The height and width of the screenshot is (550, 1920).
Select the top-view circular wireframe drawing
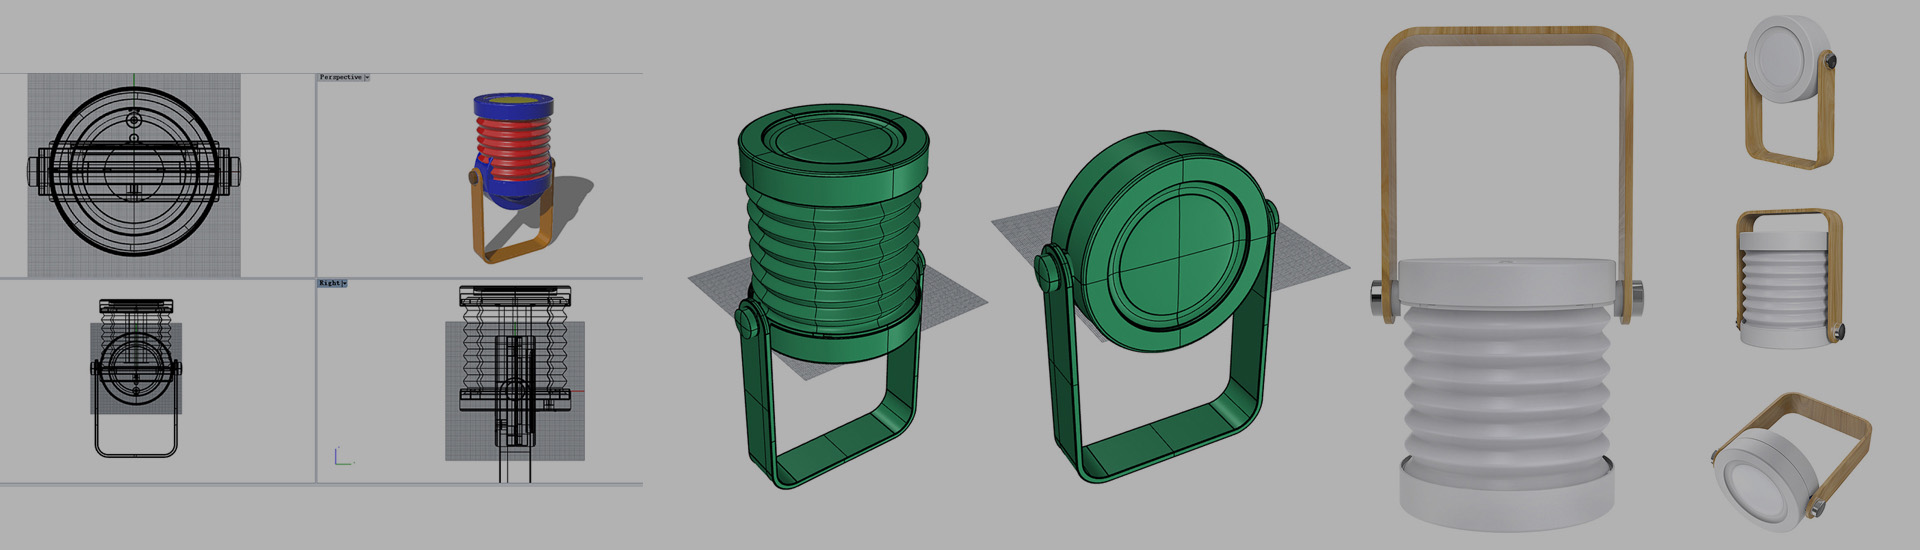(x=133, y=174)
